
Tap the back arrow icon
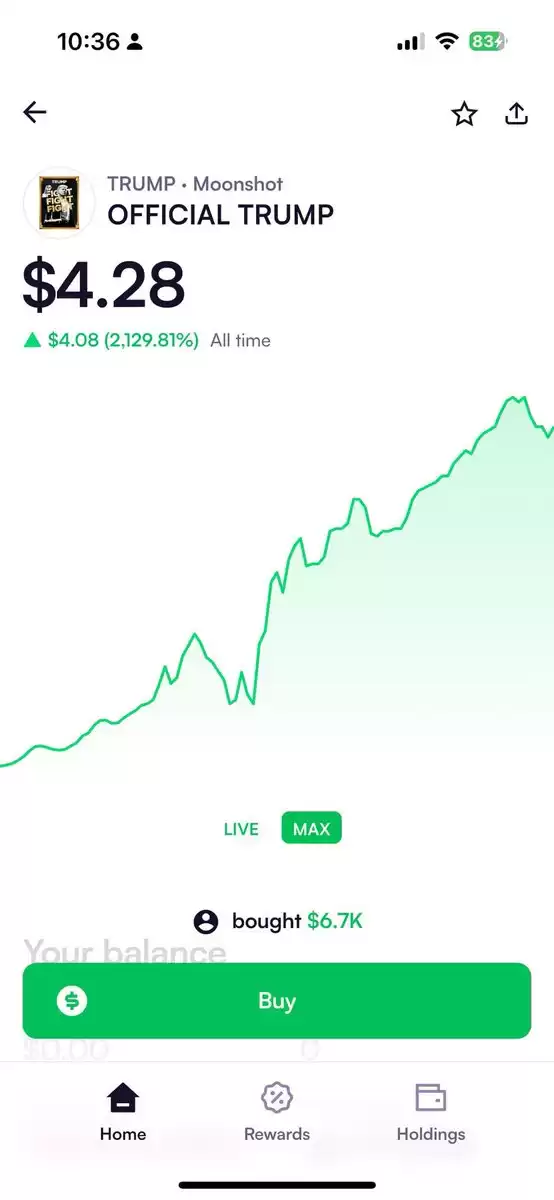pyautogui.click(x=35, y=113)
